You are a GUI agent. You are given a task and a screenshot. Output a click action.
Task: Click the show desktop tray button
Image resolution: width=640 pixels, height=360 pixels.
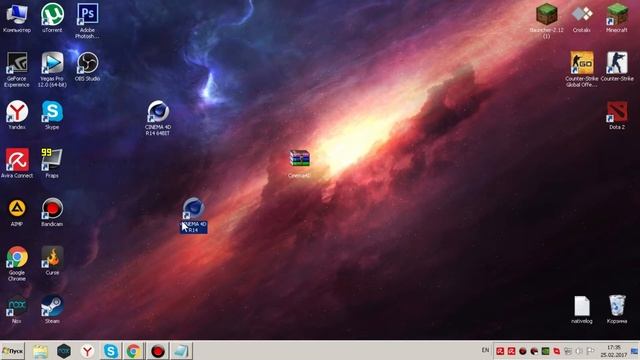[635, 351]
